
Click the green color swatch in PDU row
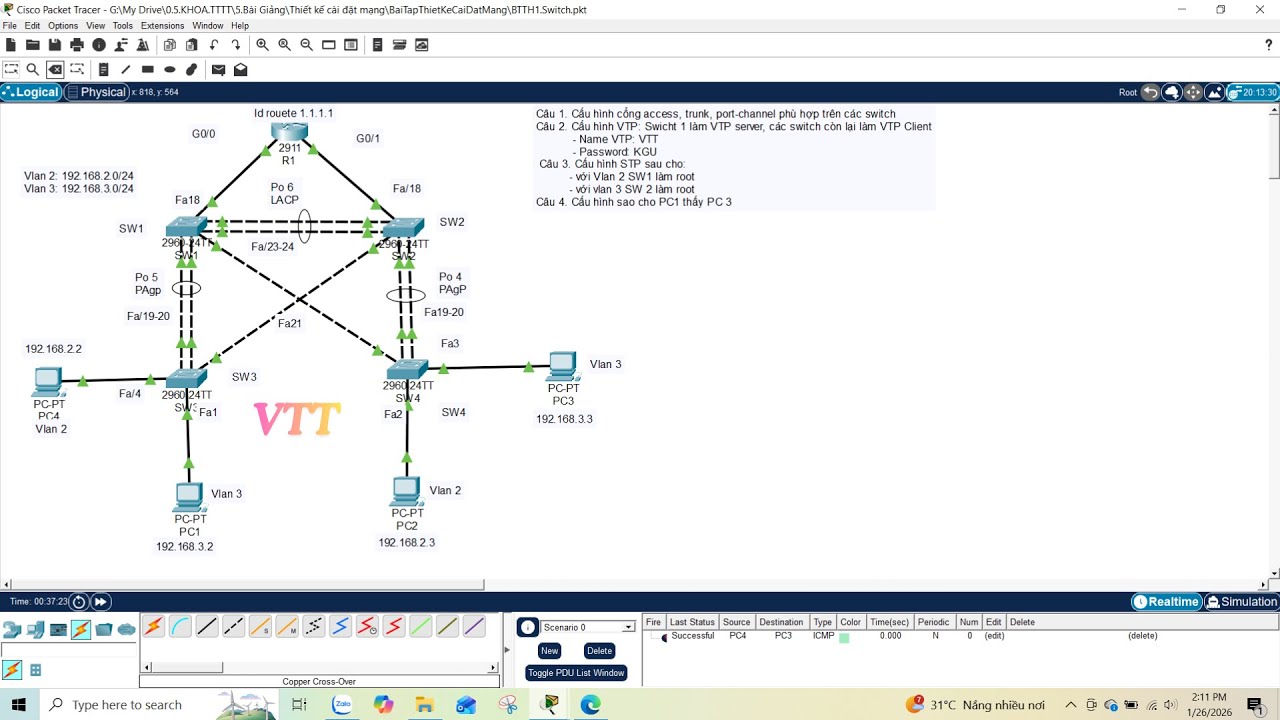coord(844,637)
